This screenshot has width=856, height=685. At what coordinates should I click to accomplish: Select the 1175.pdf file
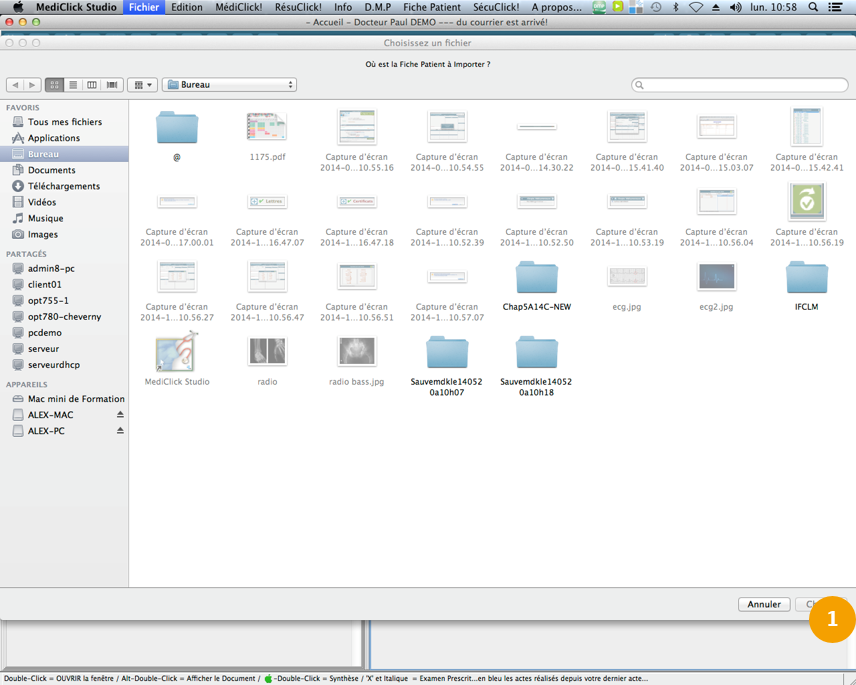(267, 128)
